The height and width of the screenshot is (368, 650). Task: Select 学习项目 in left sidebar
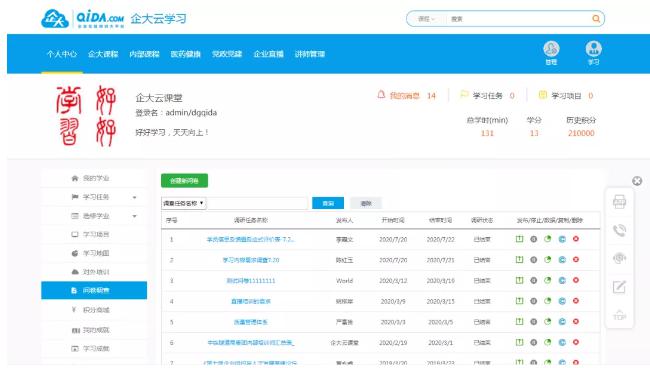94,235
